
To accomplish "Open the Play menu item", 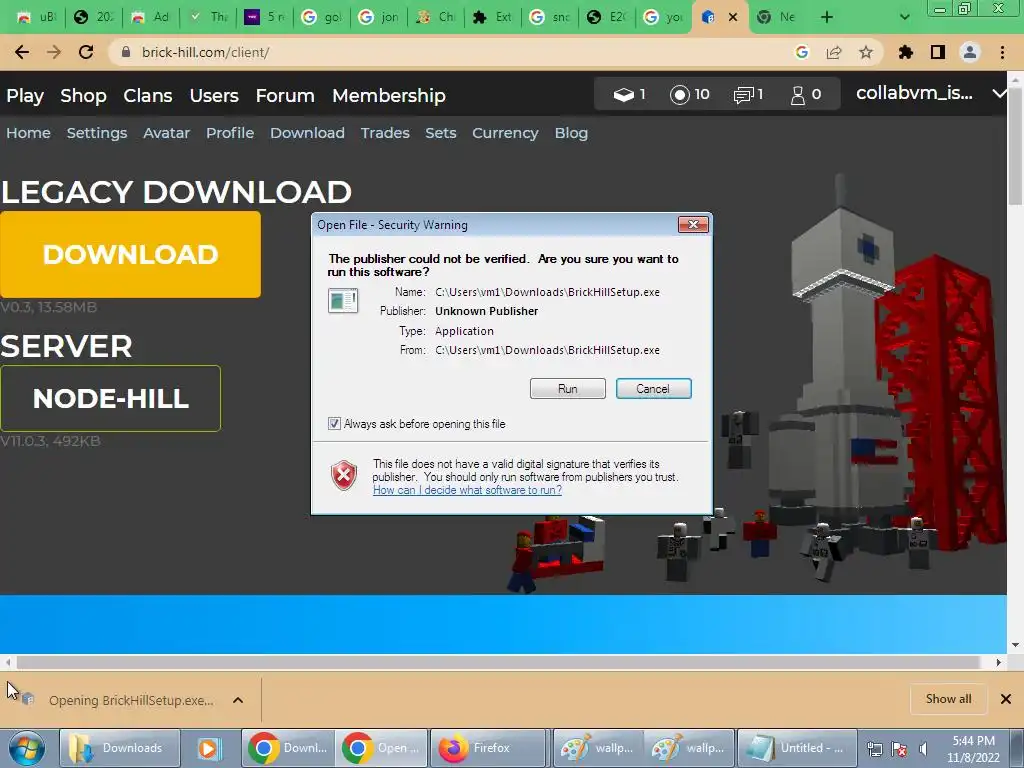I will [25, 95].
